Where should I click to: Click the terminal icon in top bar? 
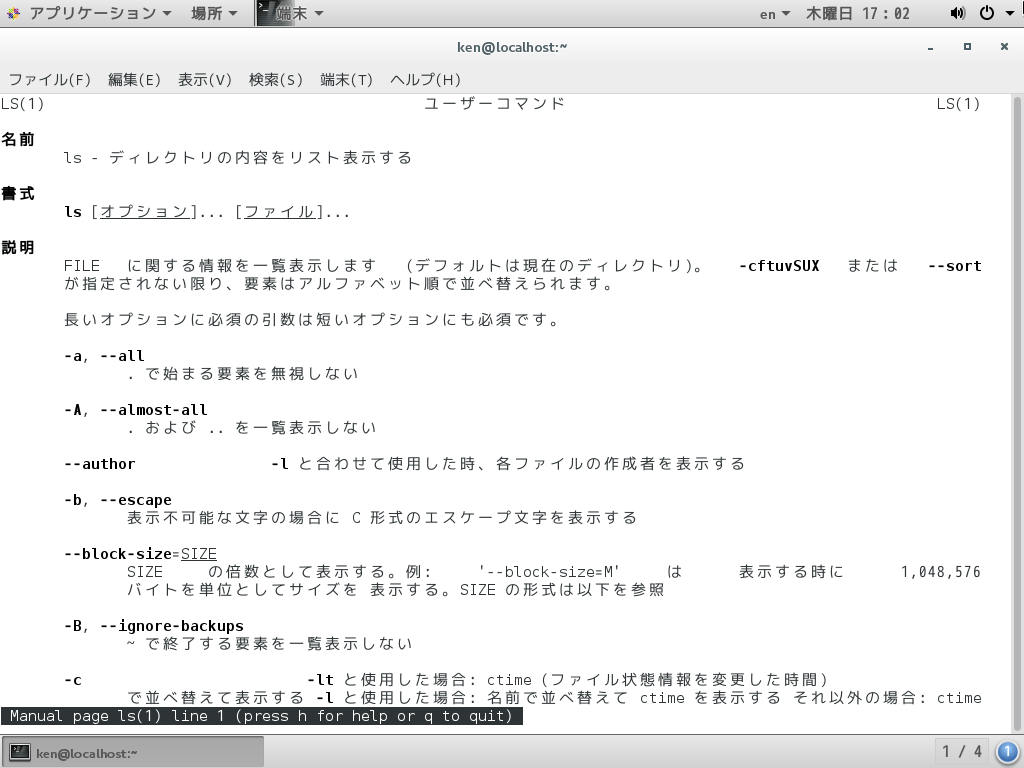tap(266, 13)
